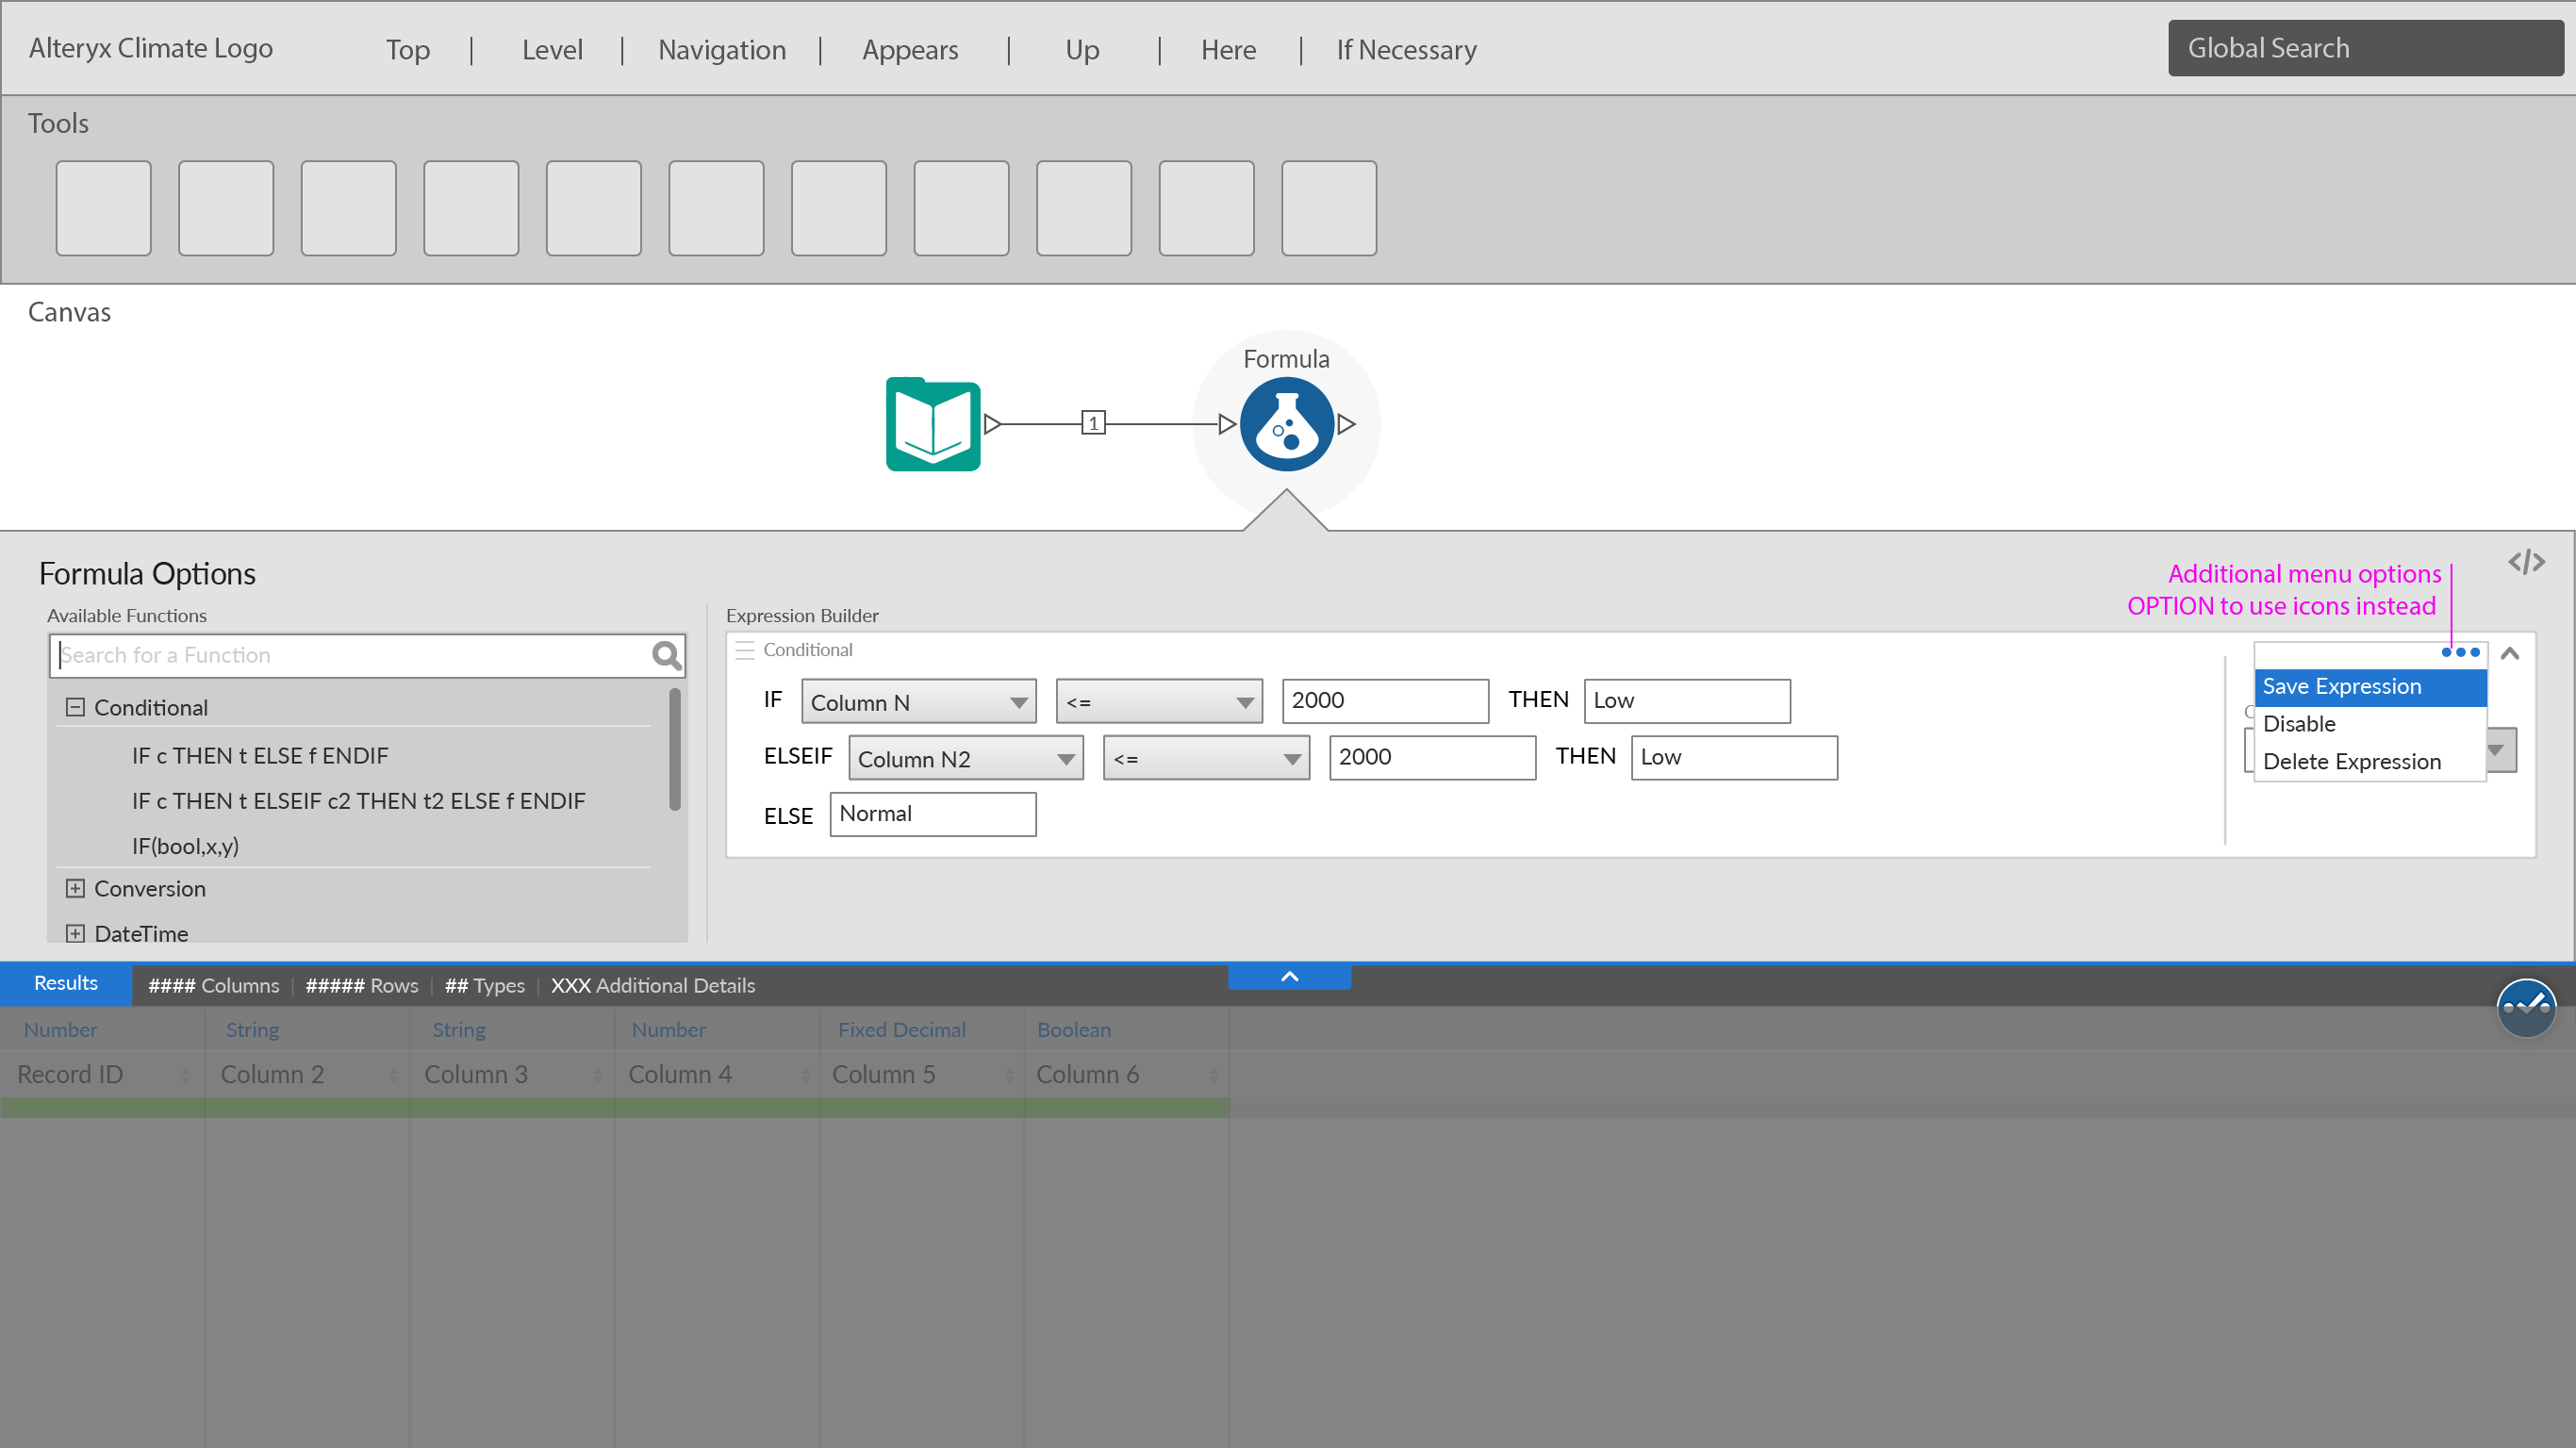Click the Formula flask tool icon
This screenshot has height=1448, width=2576.
pos(1286,424)
